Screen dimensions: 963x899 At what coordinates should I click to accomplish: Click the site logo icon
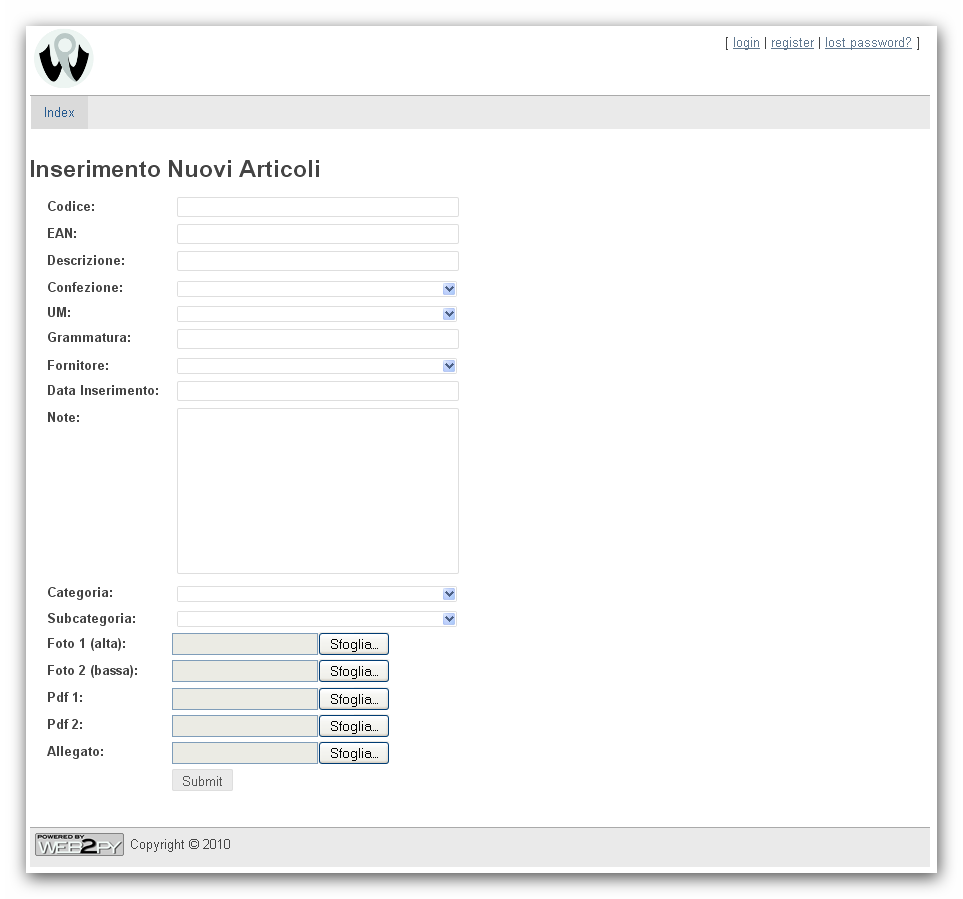62,58
